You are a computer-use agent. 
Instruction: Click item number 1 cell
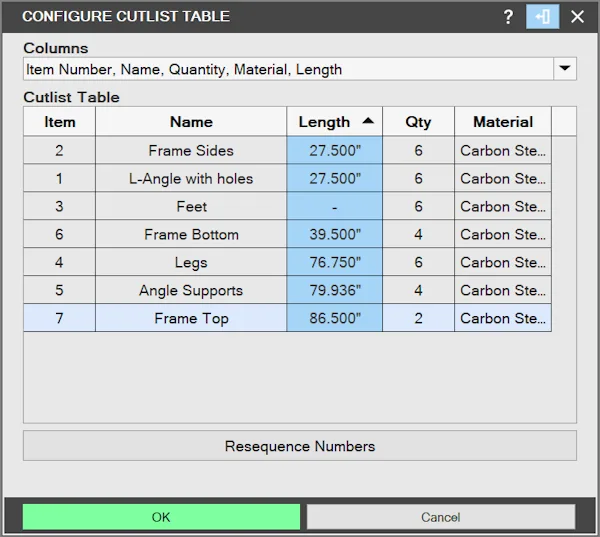(59, 178)
